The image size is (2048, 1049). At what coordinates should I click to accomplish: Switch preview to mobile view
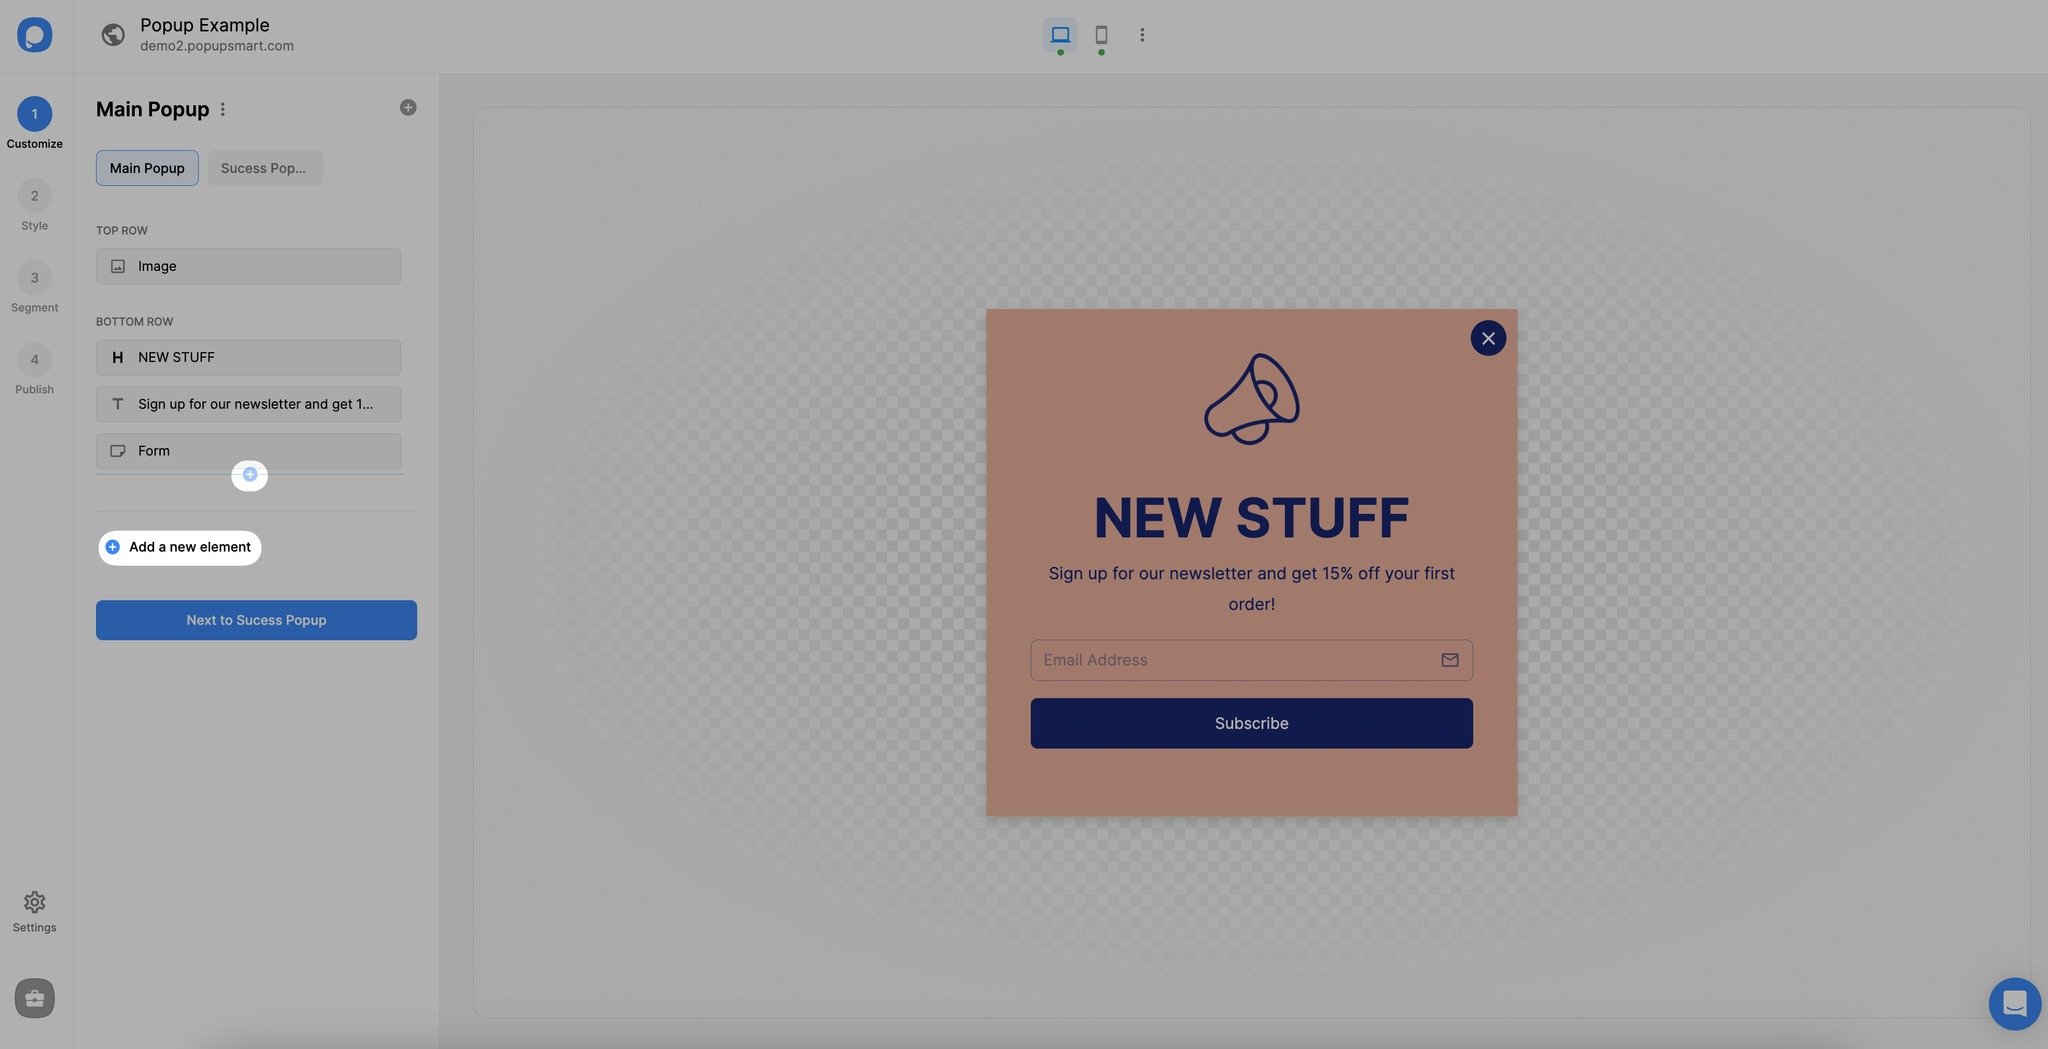coord(1101,33)
